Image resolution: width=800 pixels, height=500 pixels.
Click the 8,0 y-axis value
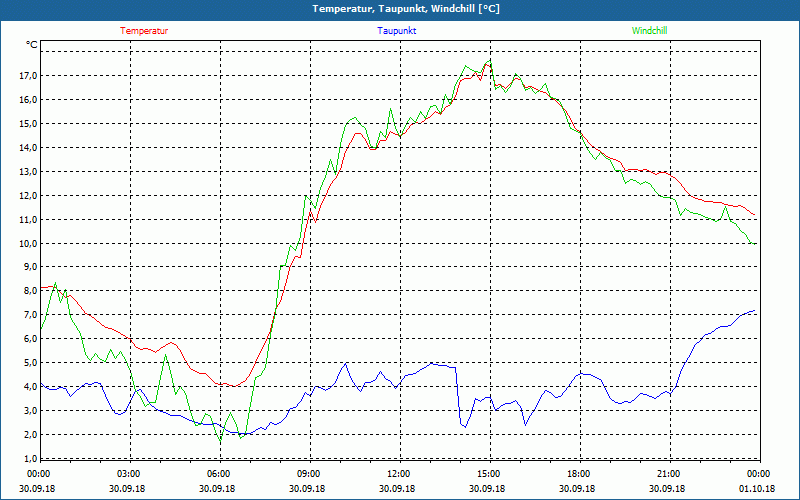pos(31,290)
